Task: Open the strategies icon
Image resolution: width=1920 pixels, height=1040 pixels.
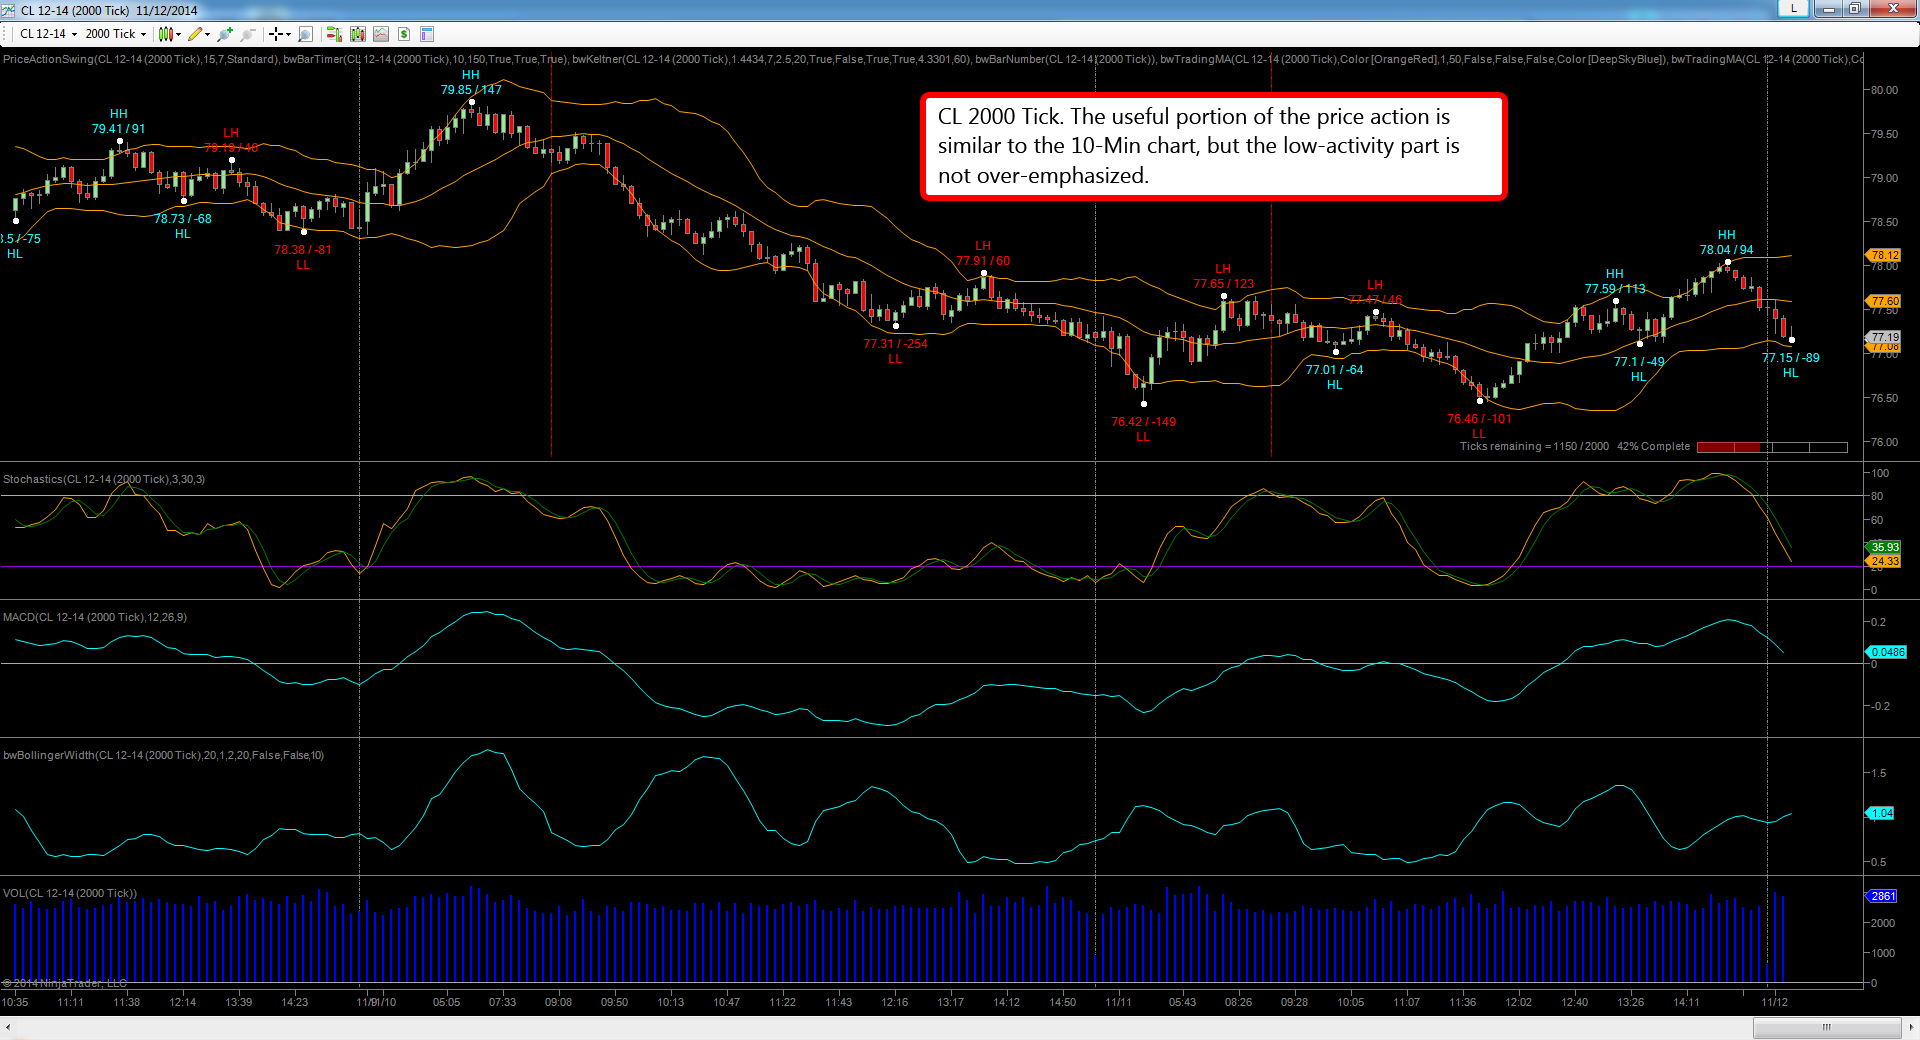Action: [381, 34]
